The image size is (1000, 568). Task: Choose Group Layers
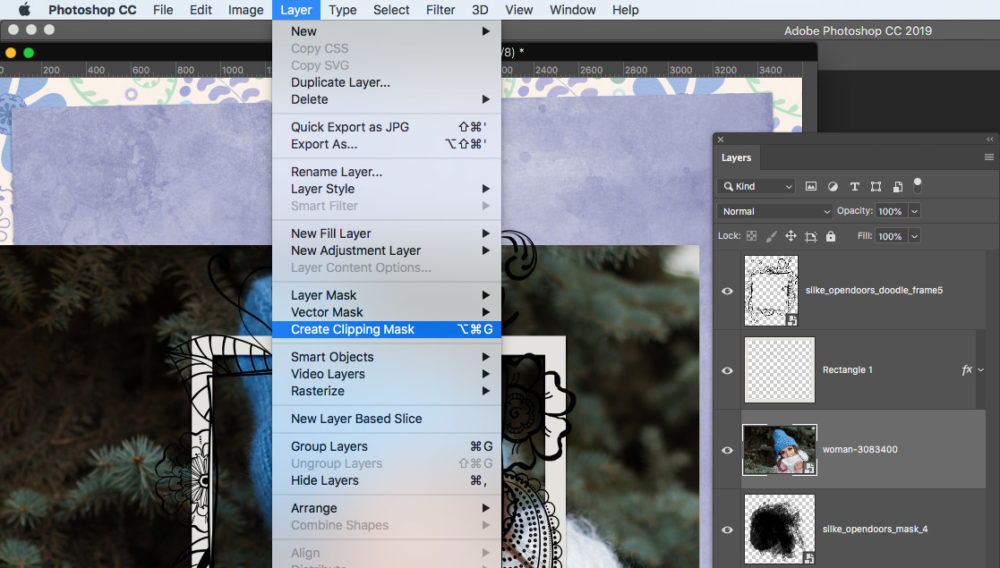tap(386, 446)
